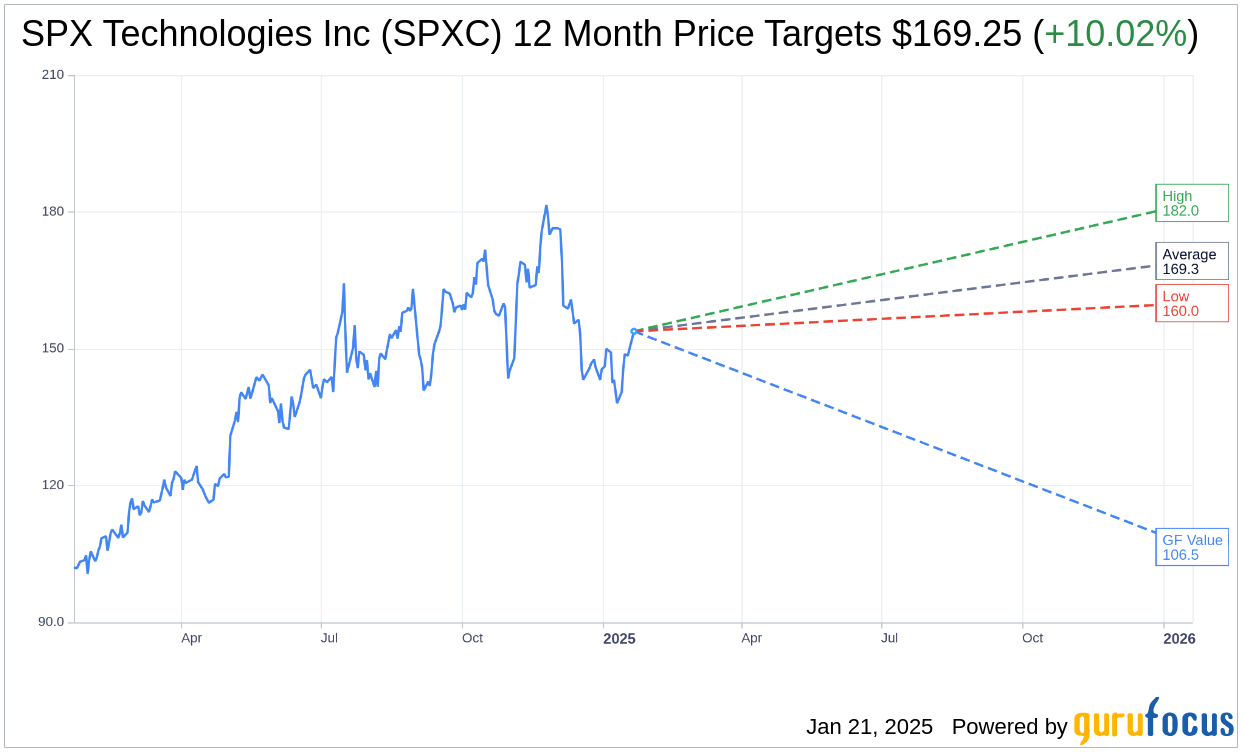Select the Average 169.3 target label

tap(1191, 261)
